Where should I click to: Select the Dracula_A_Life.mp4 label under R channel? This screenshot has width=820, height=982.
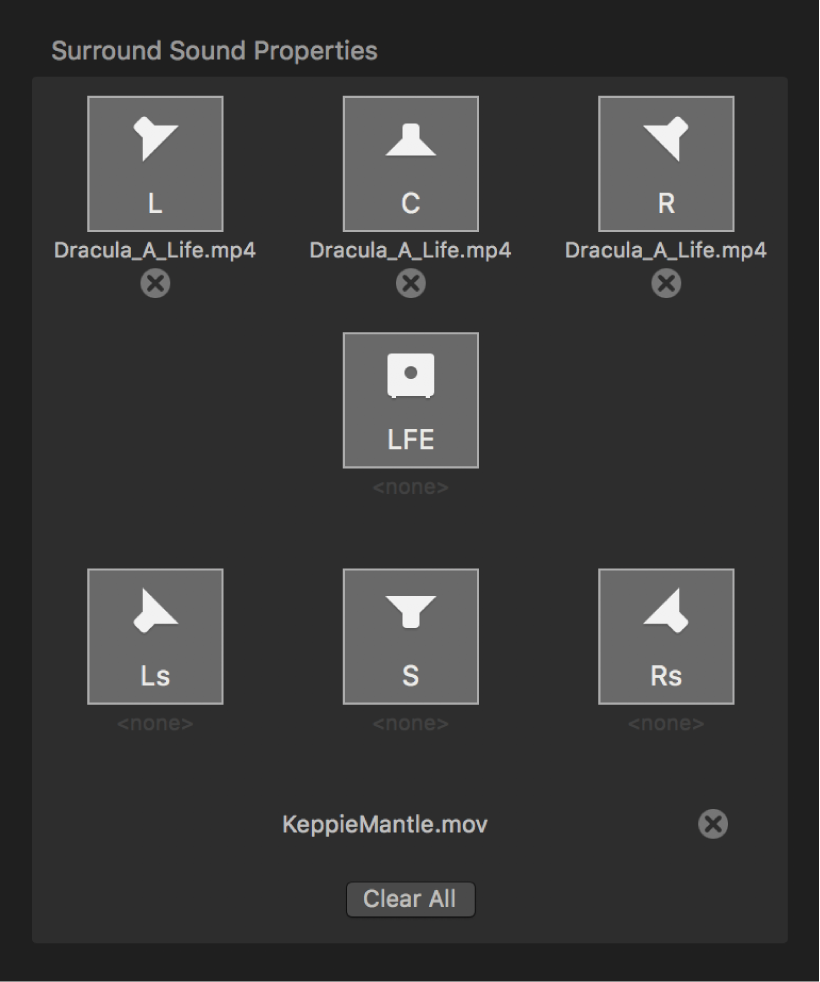[666, 250]
